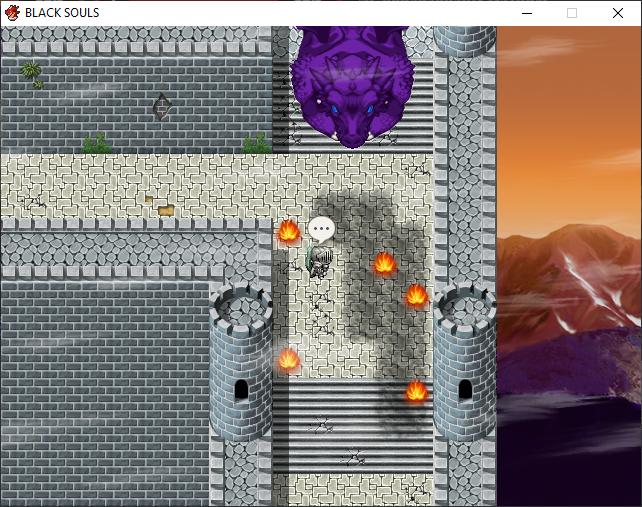The width and height of the screenshot is (642, 507).
Task: Click the ellipsis speech bubble above knight
Action: (x=321, y=229)
